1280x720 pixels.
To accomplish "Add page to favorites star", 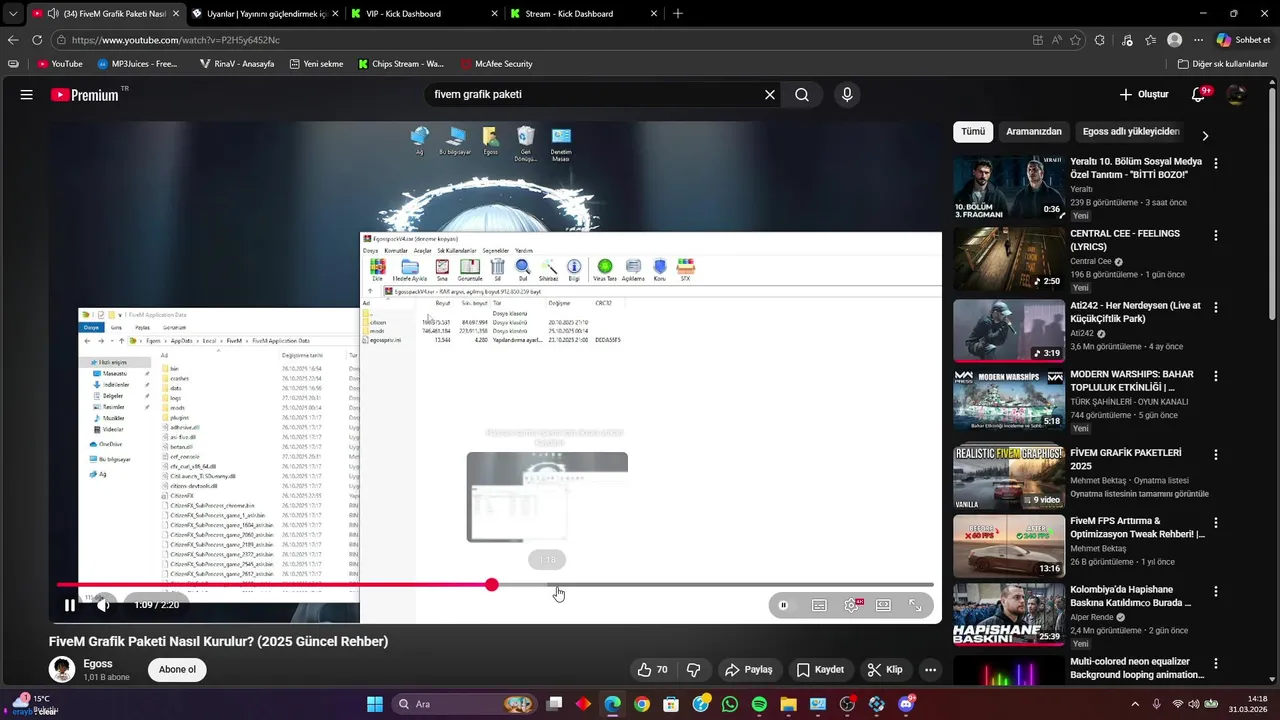I will click(x=1076, y=40).
